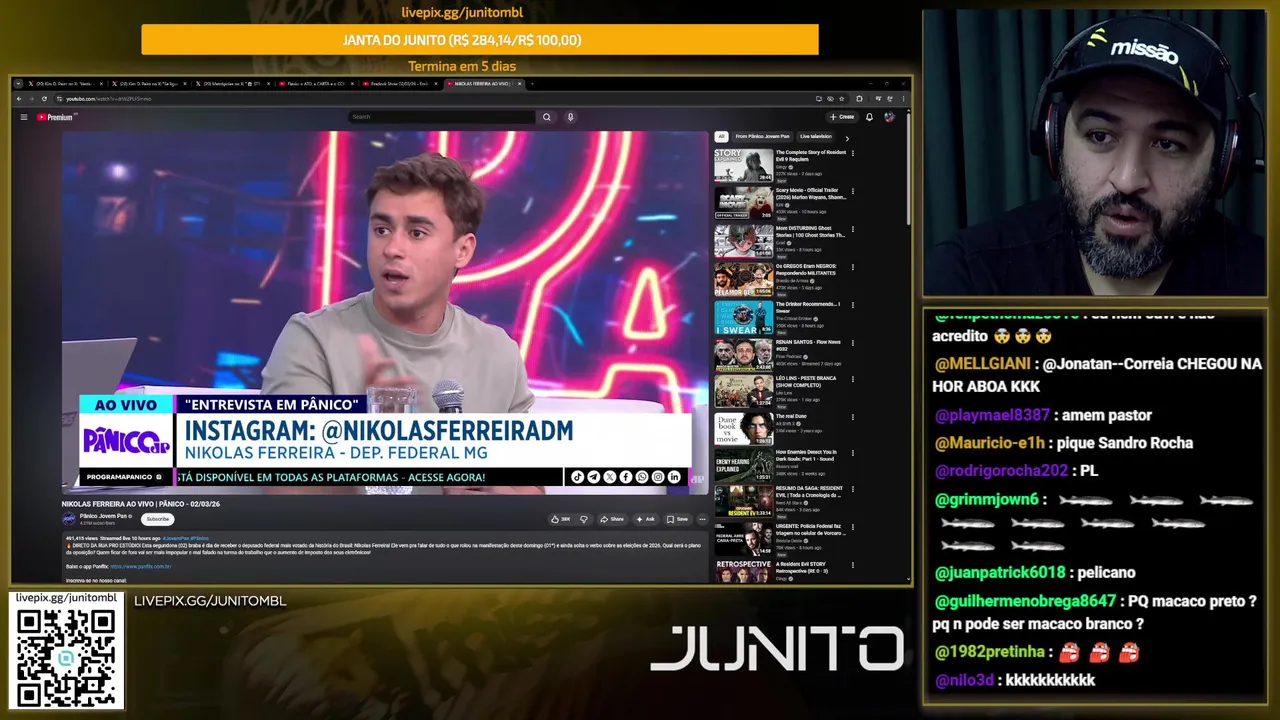Click the Share button below video
Image resolution: width=1280 pixels, height=720 pixels.
612,519
